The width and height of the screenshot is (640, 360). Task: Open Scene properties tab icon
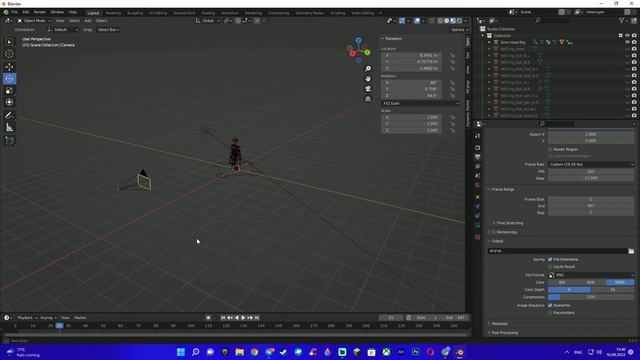pyautogui.click(x=478, y=176)
